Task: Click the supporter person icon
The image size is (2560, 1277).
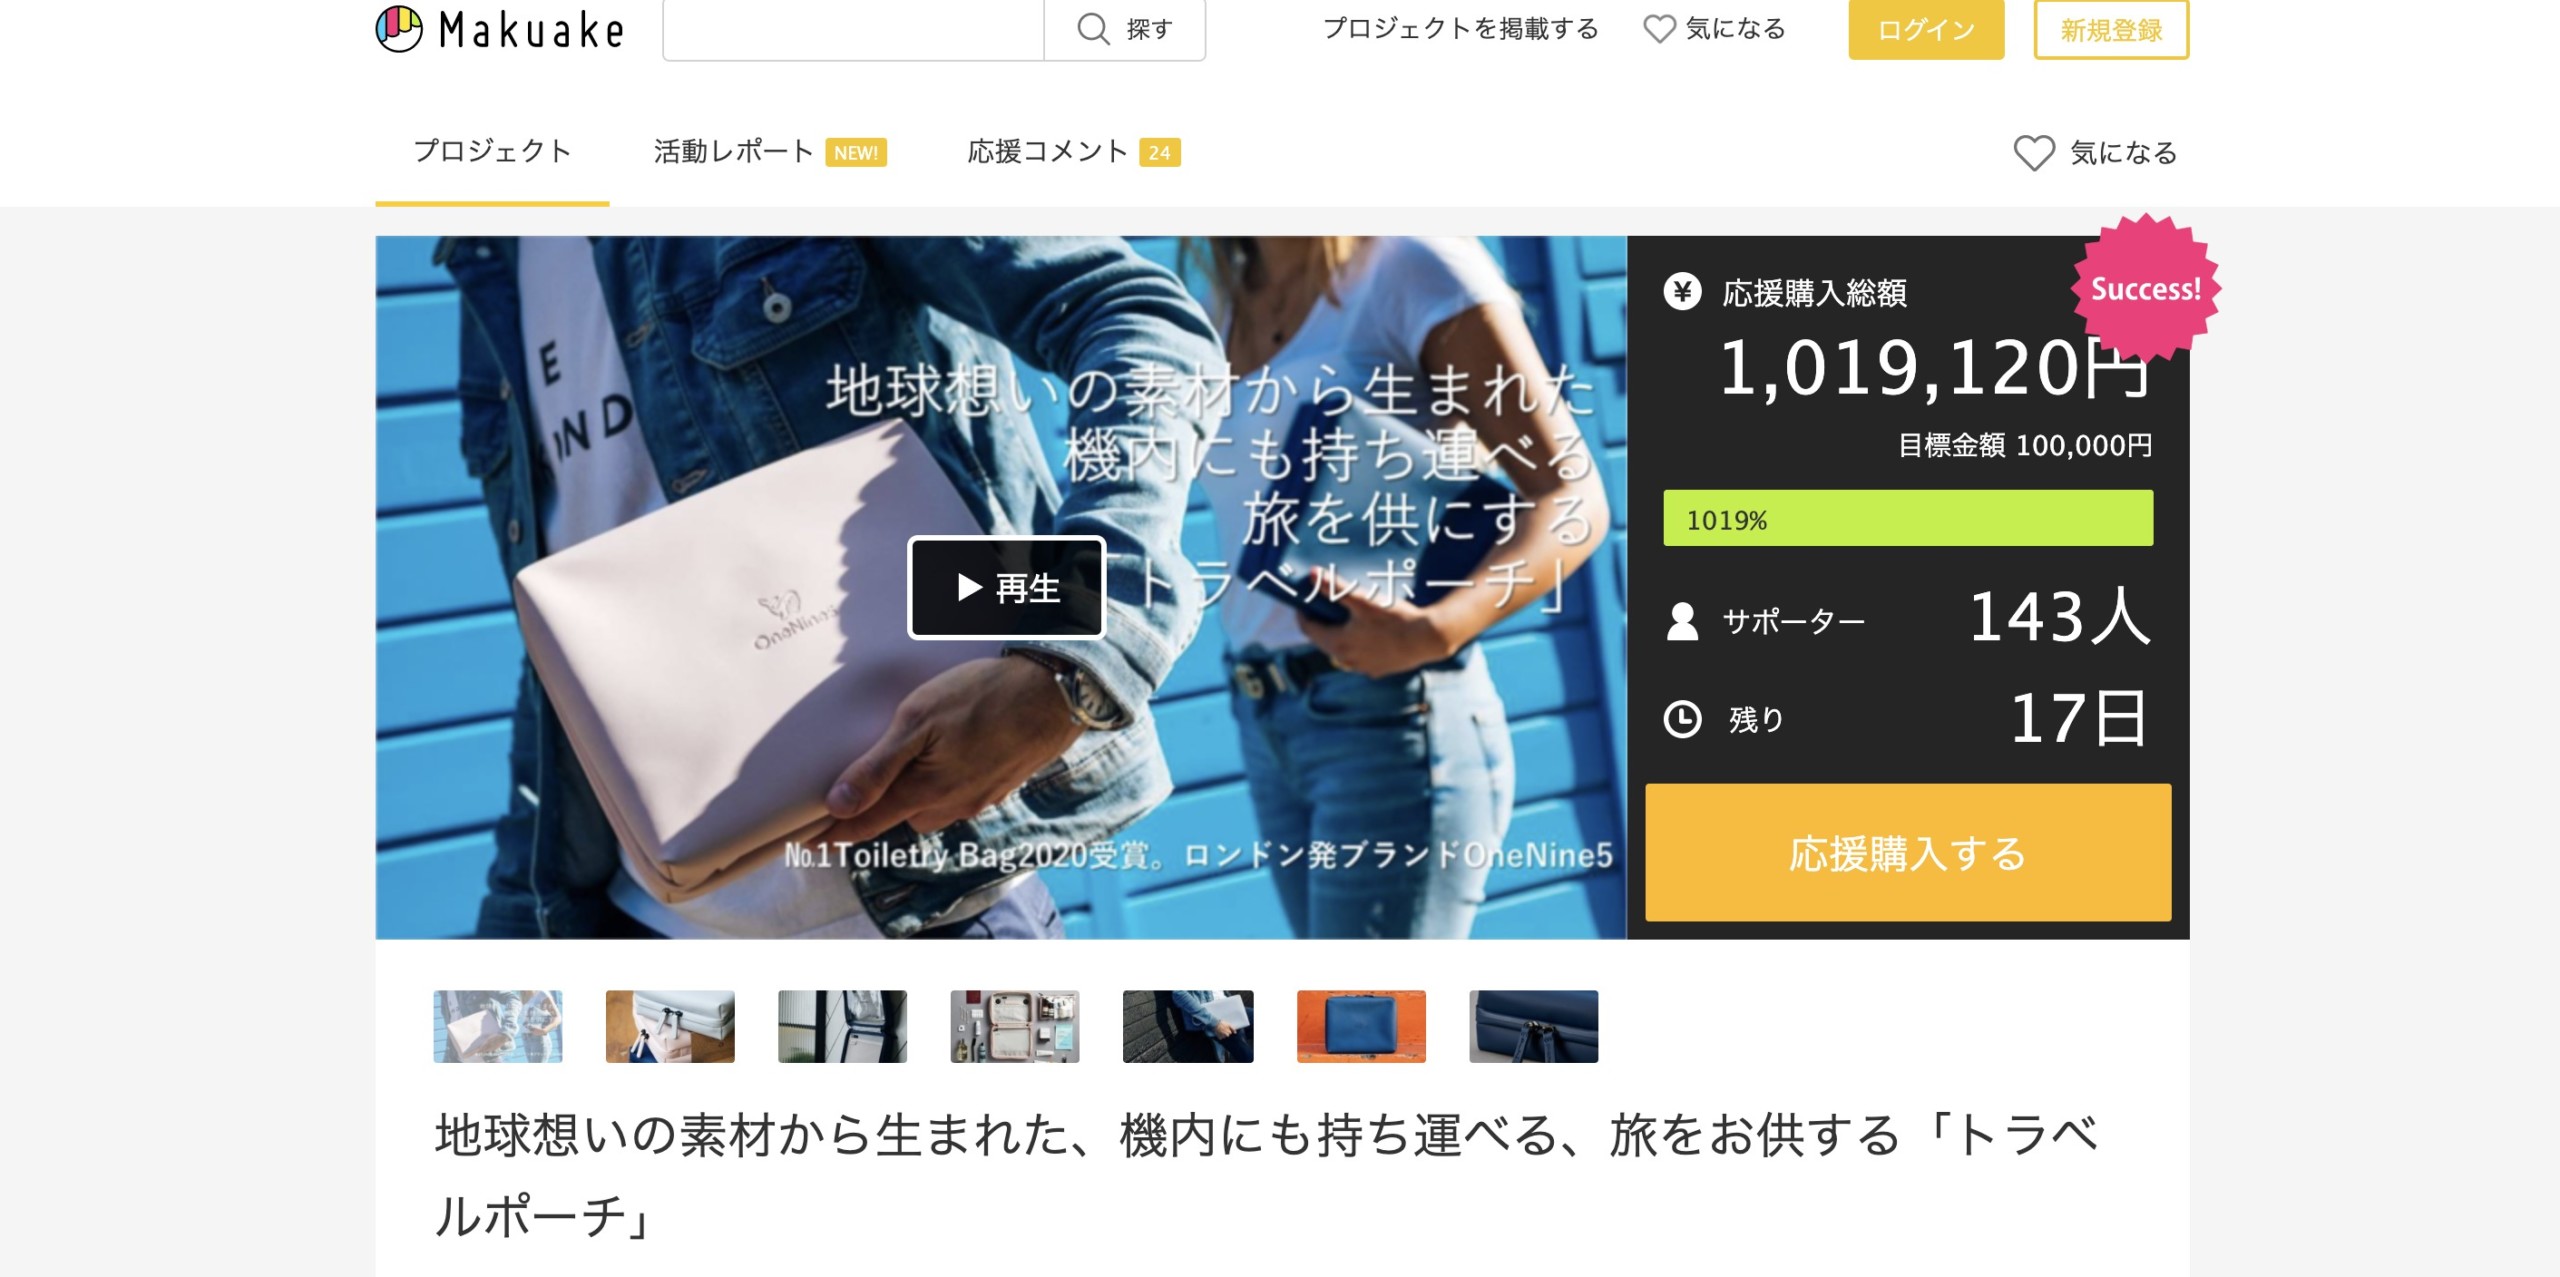Action: (x=1682, y=621)
